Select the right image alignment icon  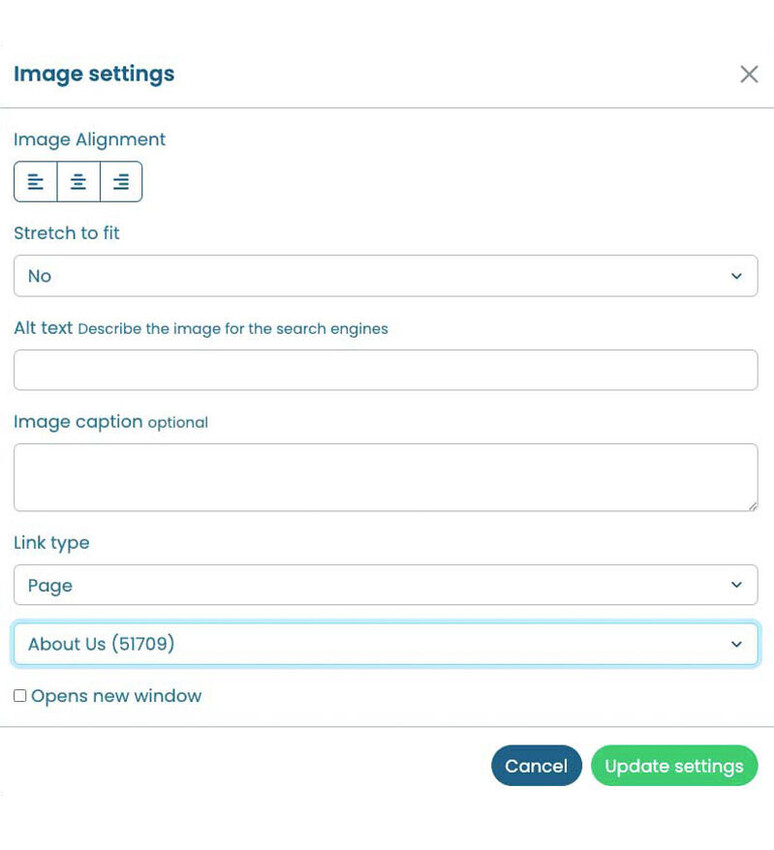pos(121,181)
